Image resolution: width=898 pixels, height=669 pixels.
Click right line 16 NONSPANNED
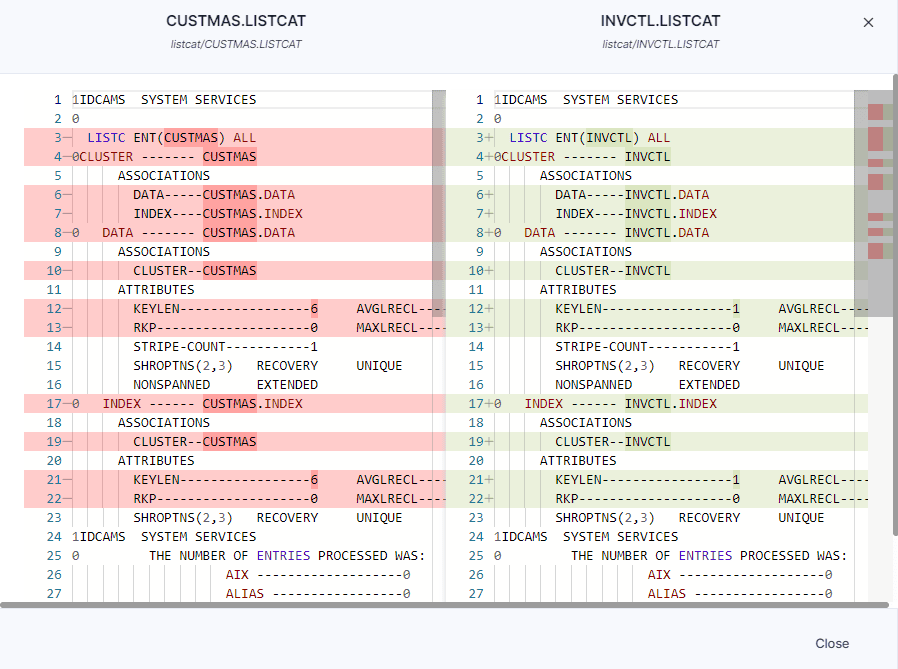coord(593,384)
